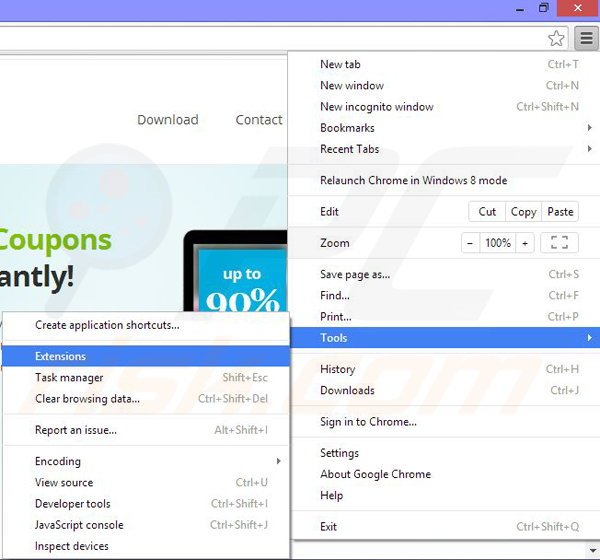Viewport: 600px width, 560px height.
Task: Click the Contact link on the webpage
Action: click(x=259, y=120)
